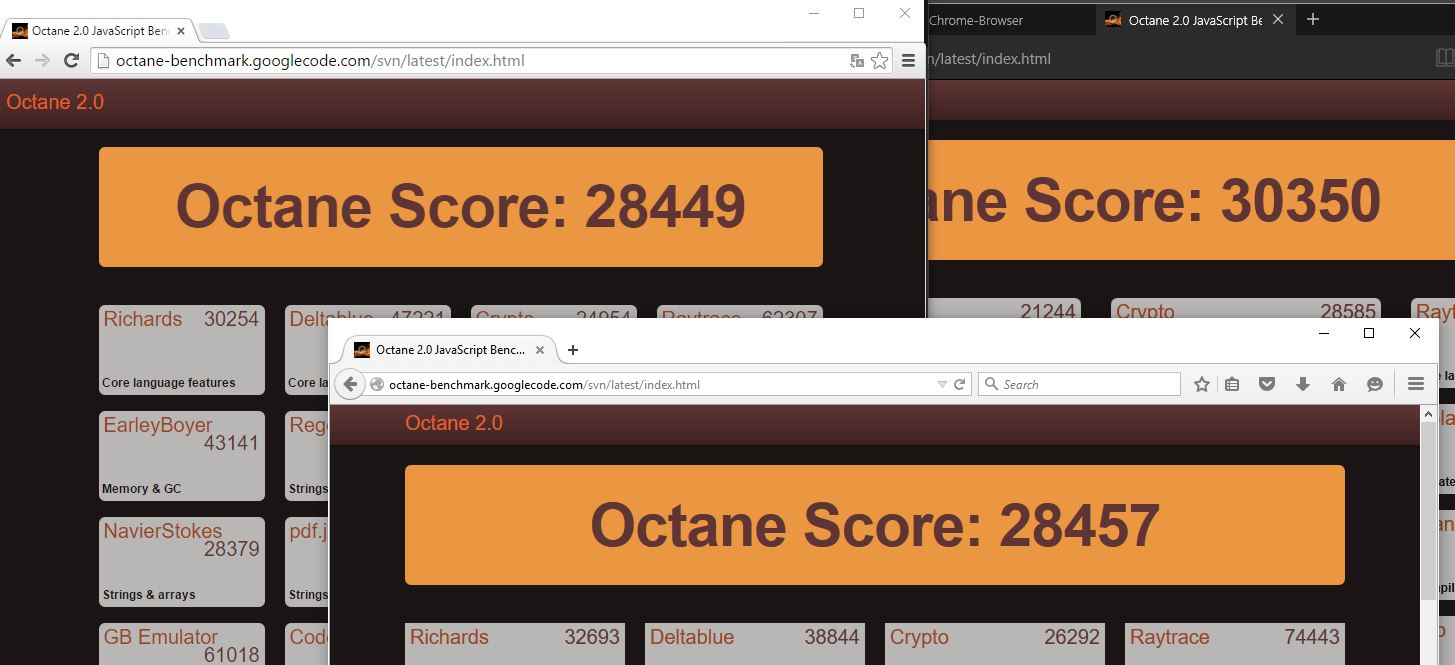The height and width of the screenshot is (665, 1455).
Task: Click the Firefox vertical scrollbar thumb
Action: tap(1429, 510)
